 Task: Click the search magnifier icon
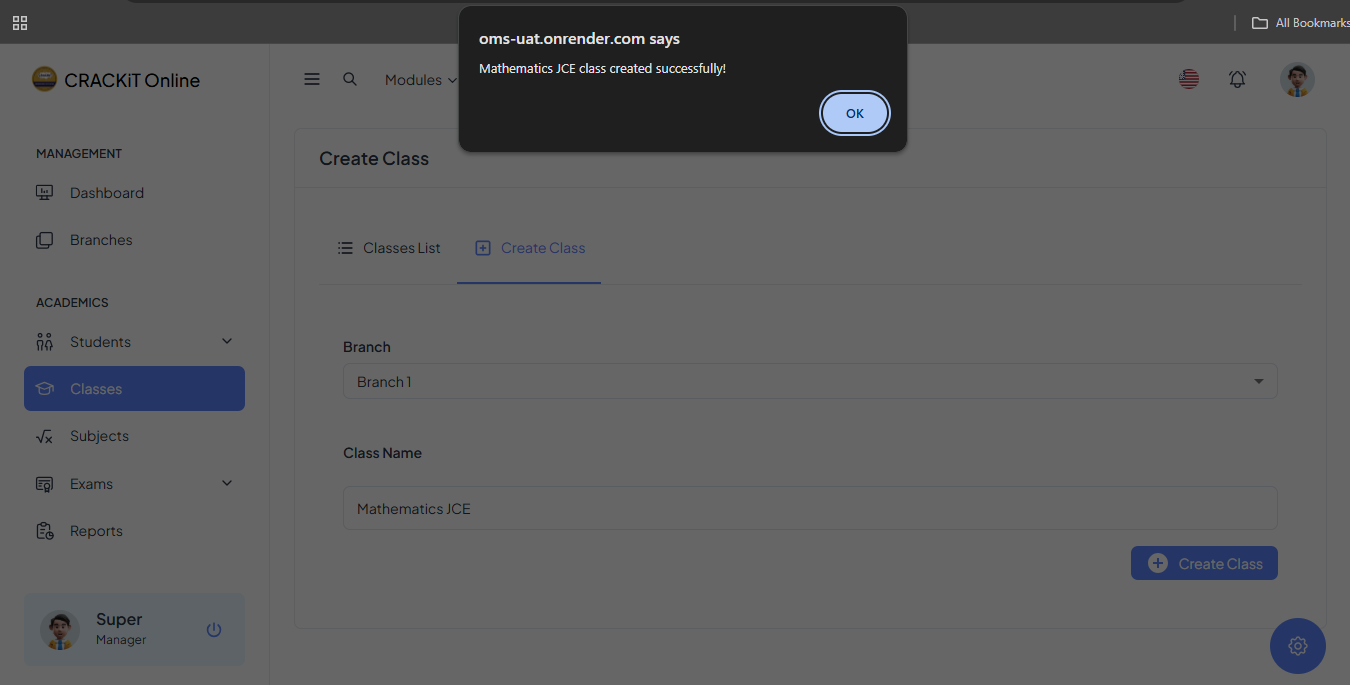click(x=350, y=79)
